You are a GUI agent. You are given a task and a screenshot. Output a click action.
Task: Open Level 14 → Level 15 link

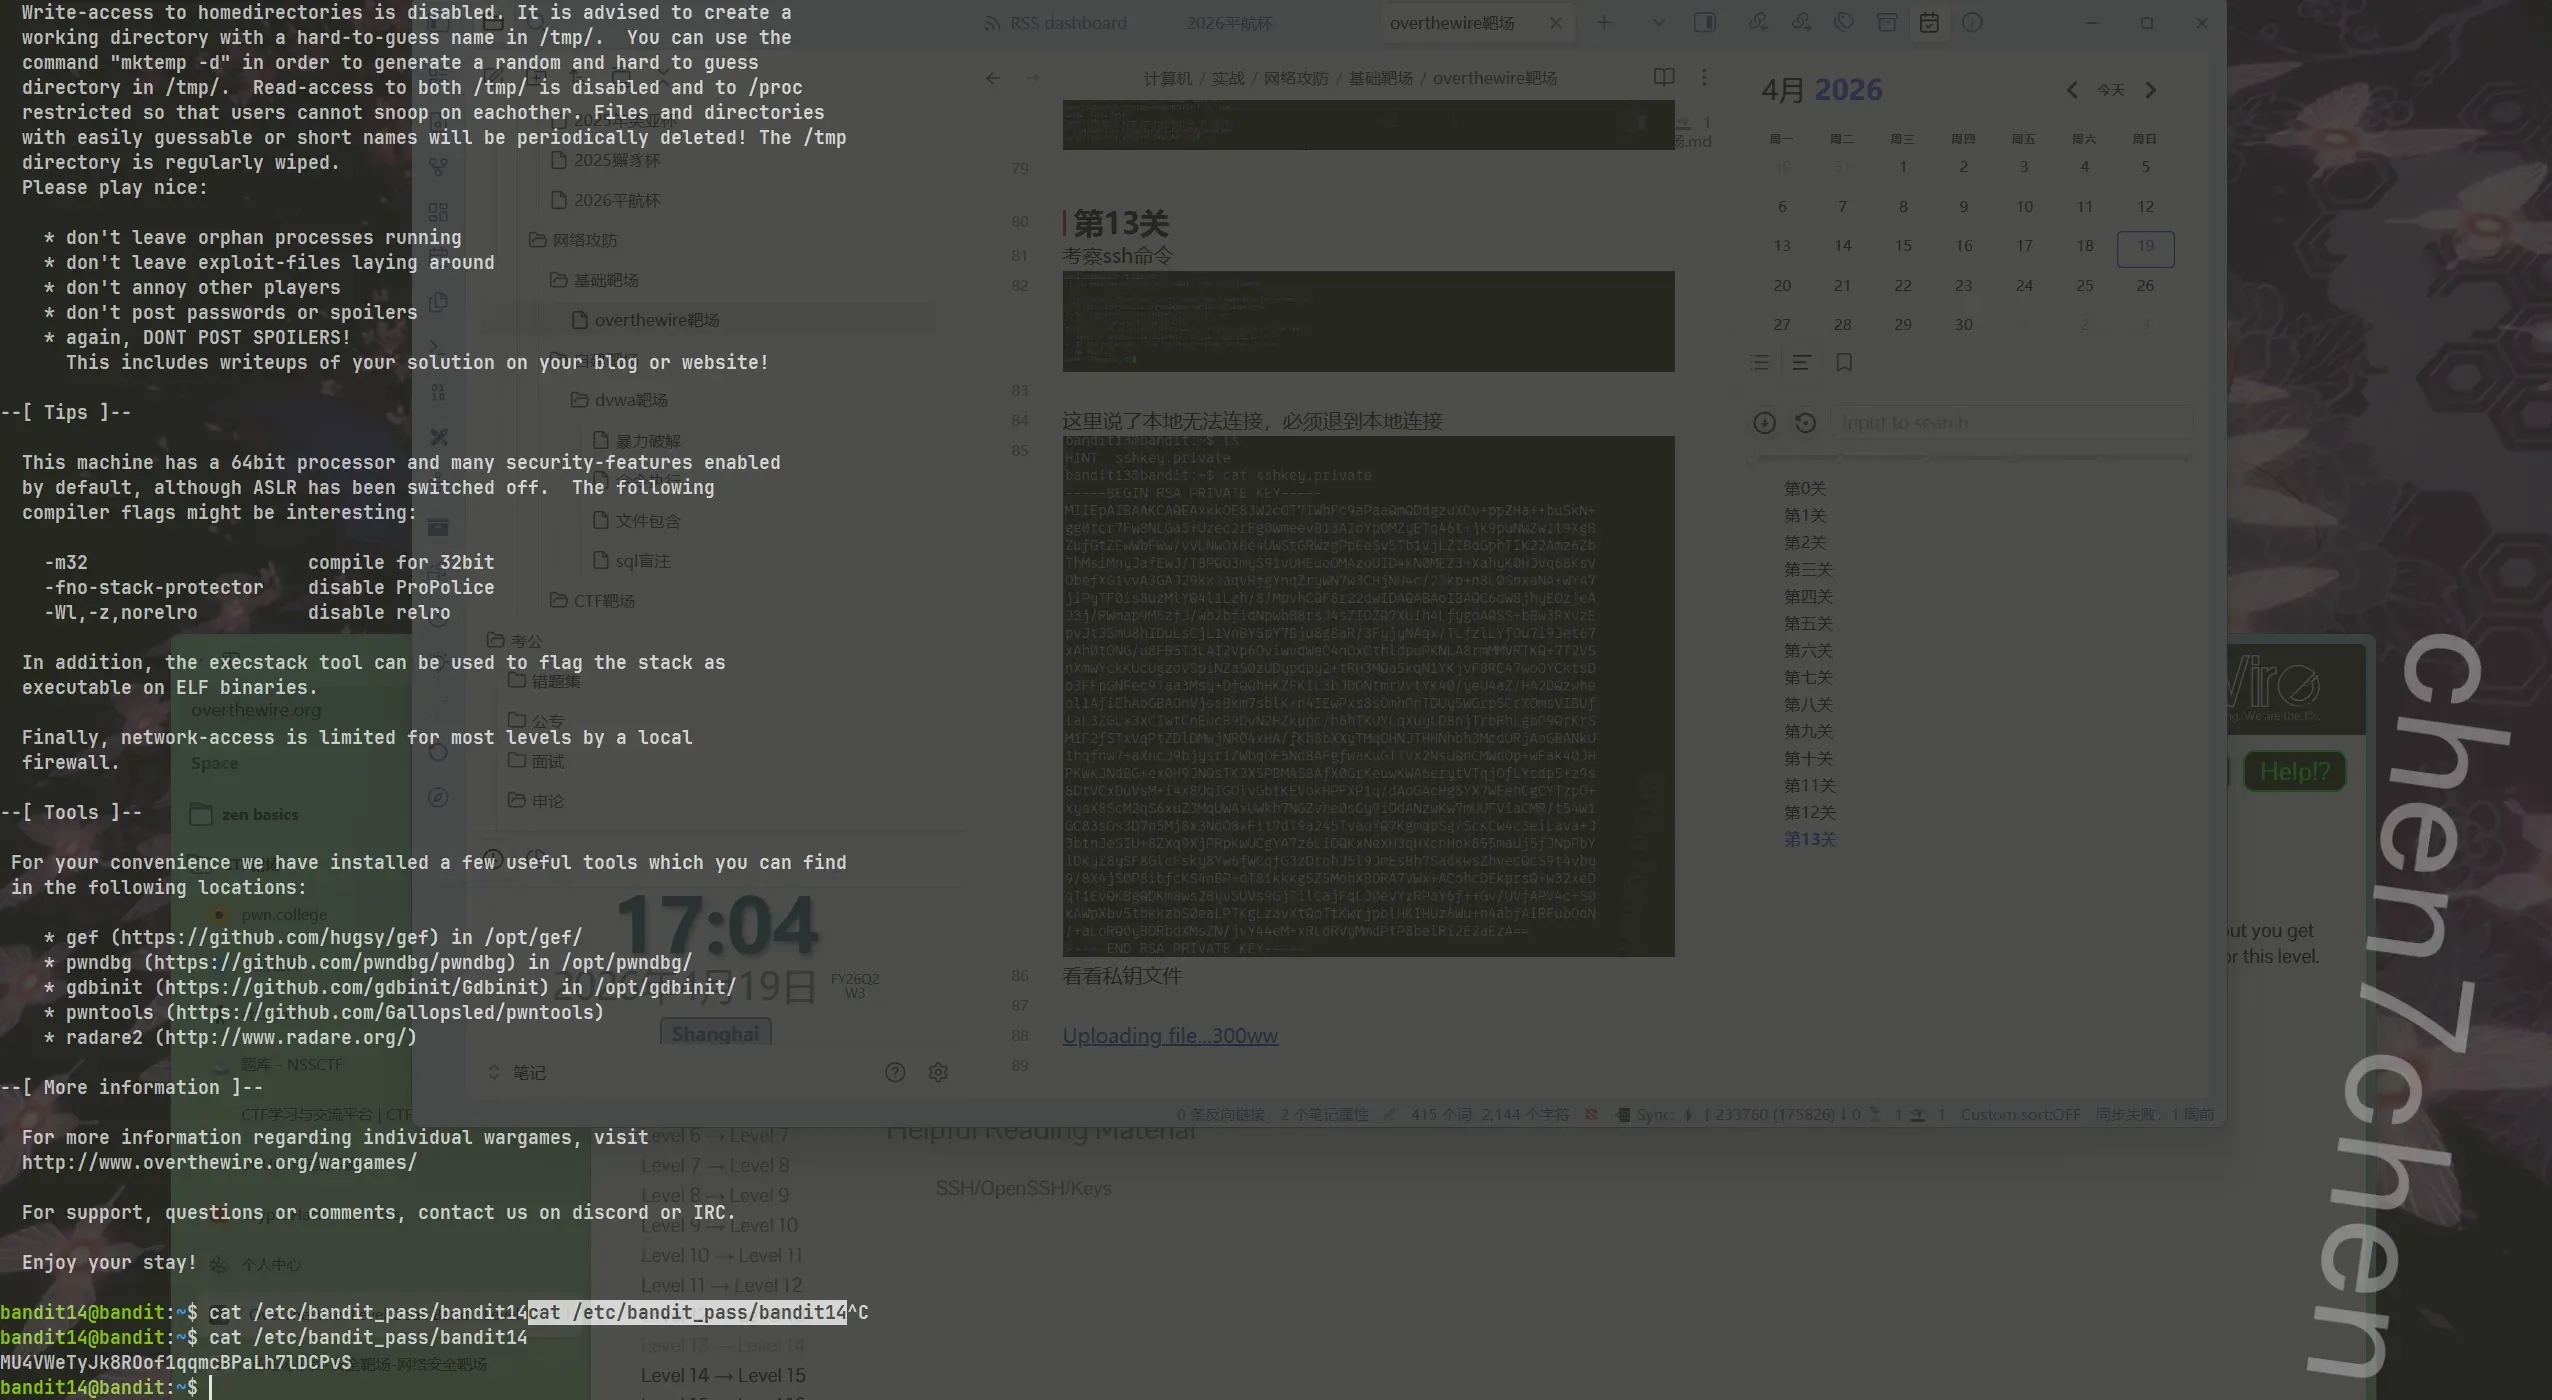pyautogui.click(x=723, y=1376)
